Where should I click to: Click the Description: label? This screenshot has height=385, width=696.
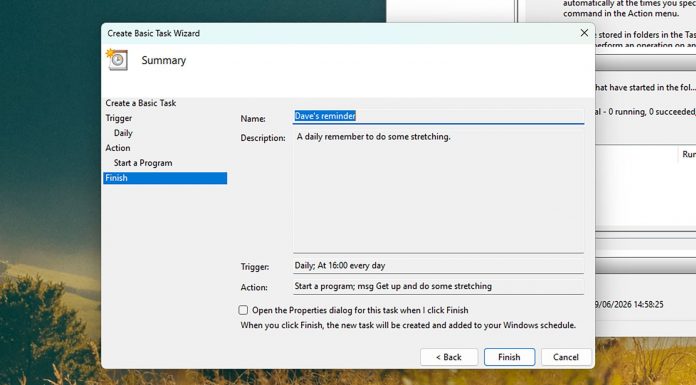click(x=263, y=138)
